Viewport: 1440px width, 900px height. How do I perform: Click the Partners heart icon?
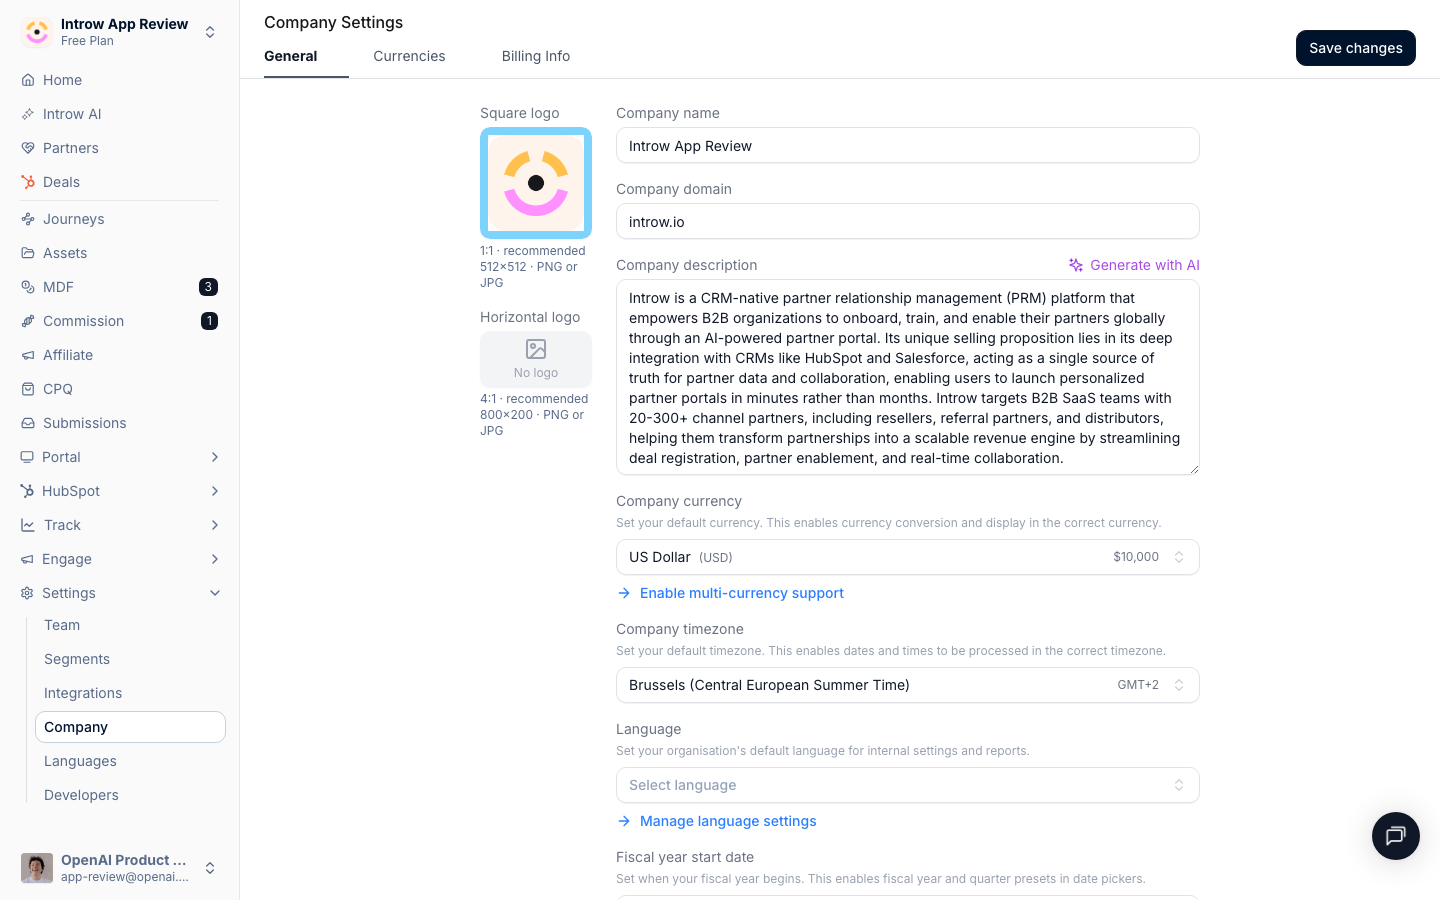28,148
